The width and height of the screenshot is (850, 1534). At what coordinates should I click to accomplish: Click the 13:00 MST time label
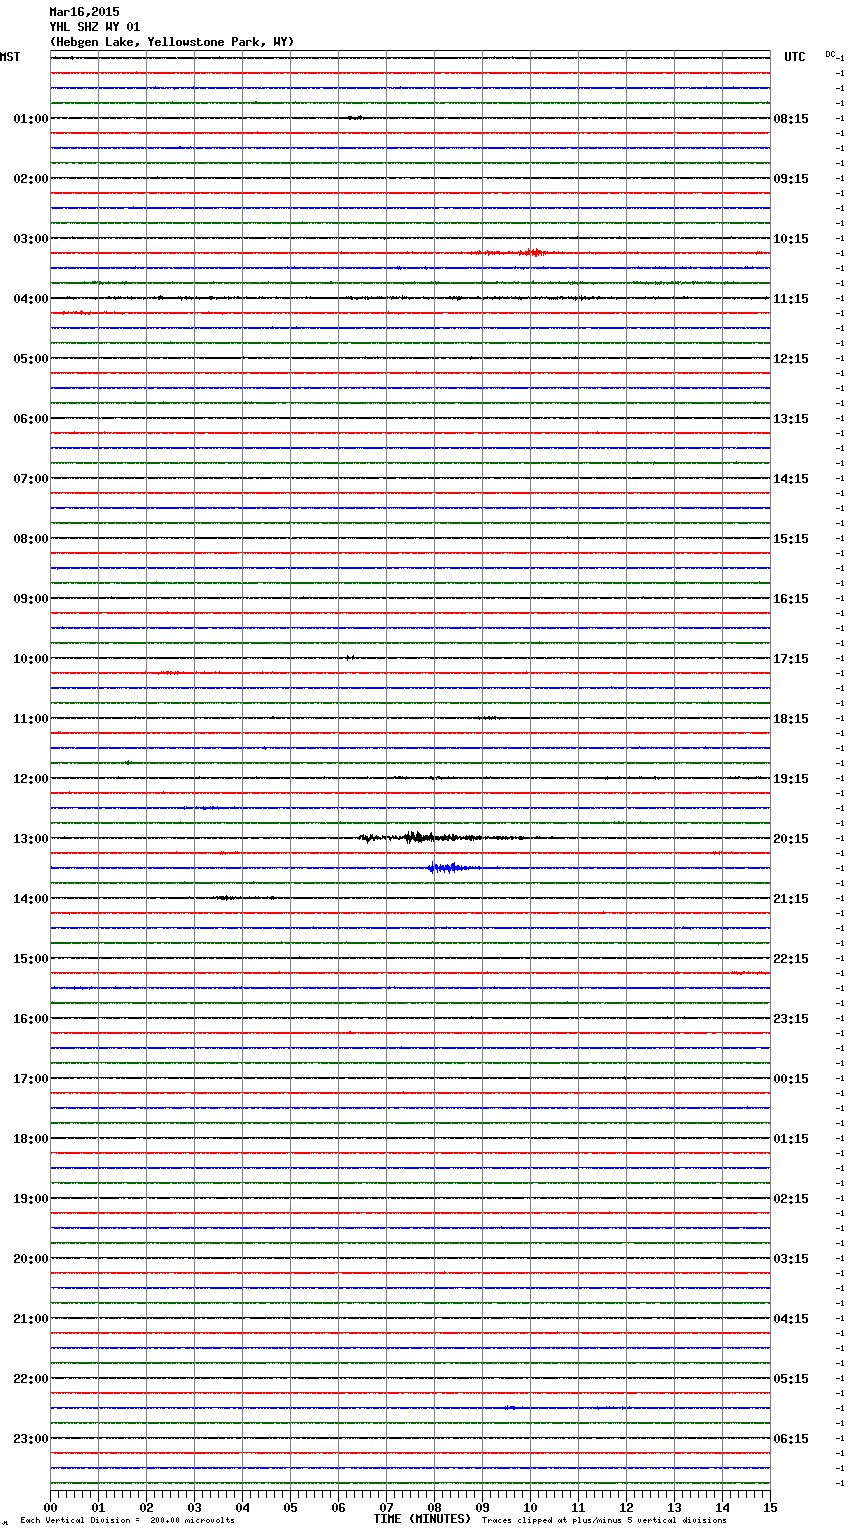click(x=31, y=839)
